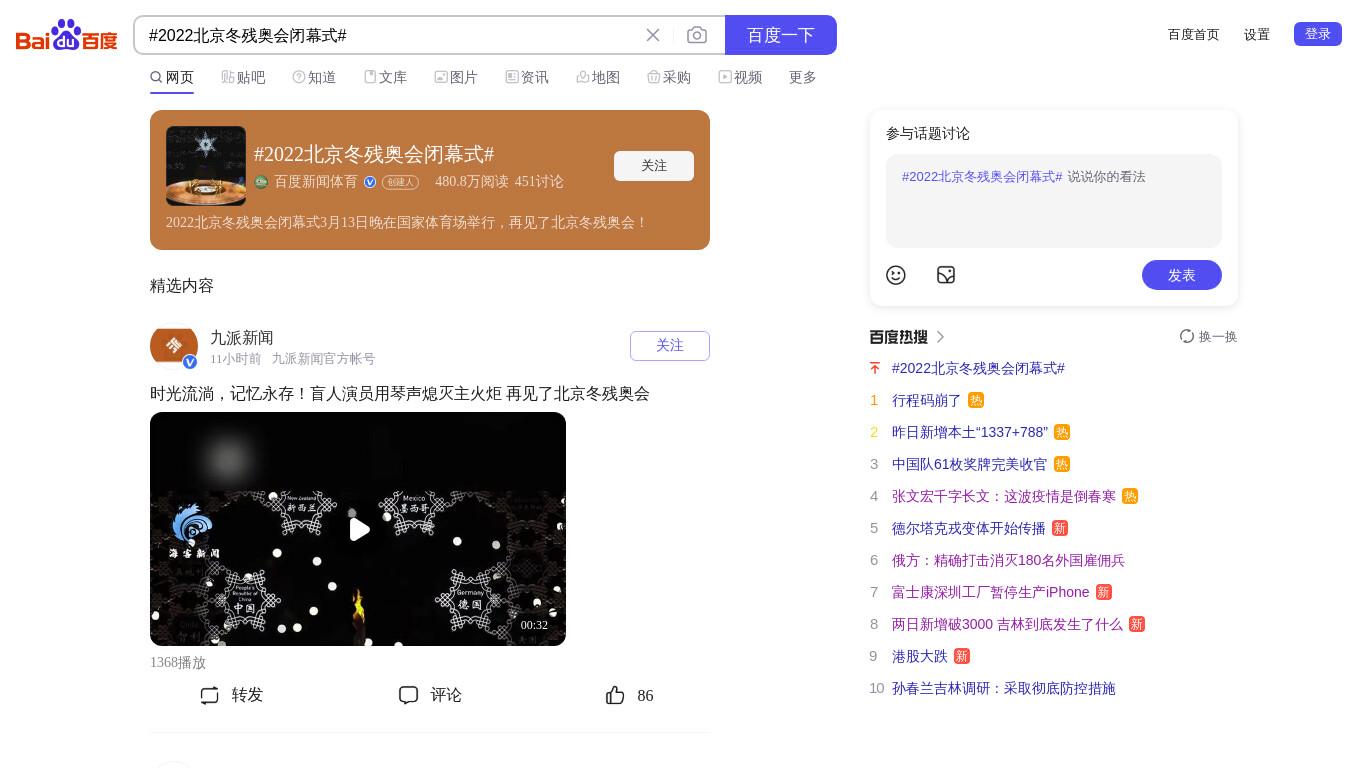Open hot search 行程码崩了

click(x=926, y=400)
